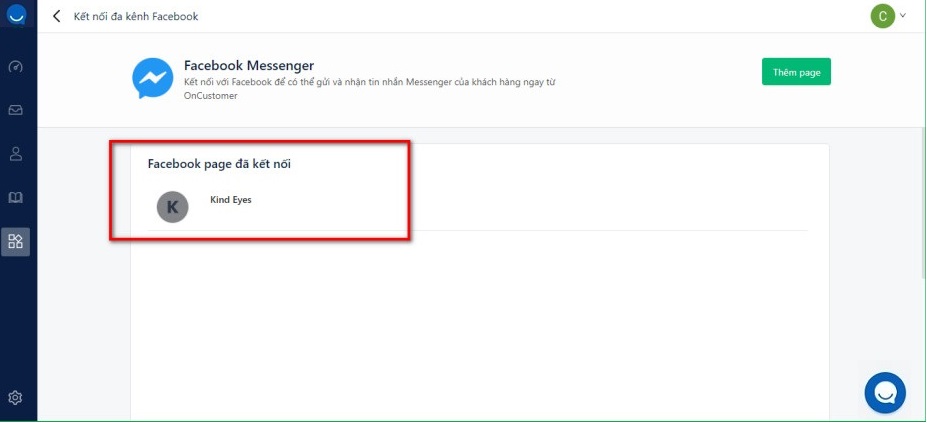Click the Facebook Messenger heading
Viewport: 927px width, 423px height.
249,65
